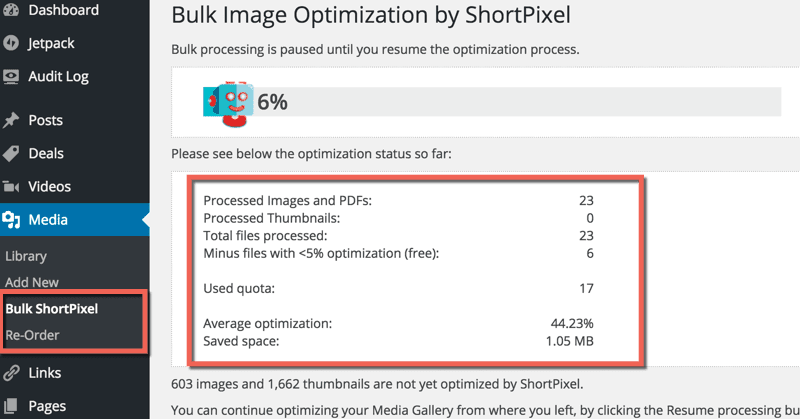
Task: Click the Videos camera icon
Action: [x=11, y=186]
